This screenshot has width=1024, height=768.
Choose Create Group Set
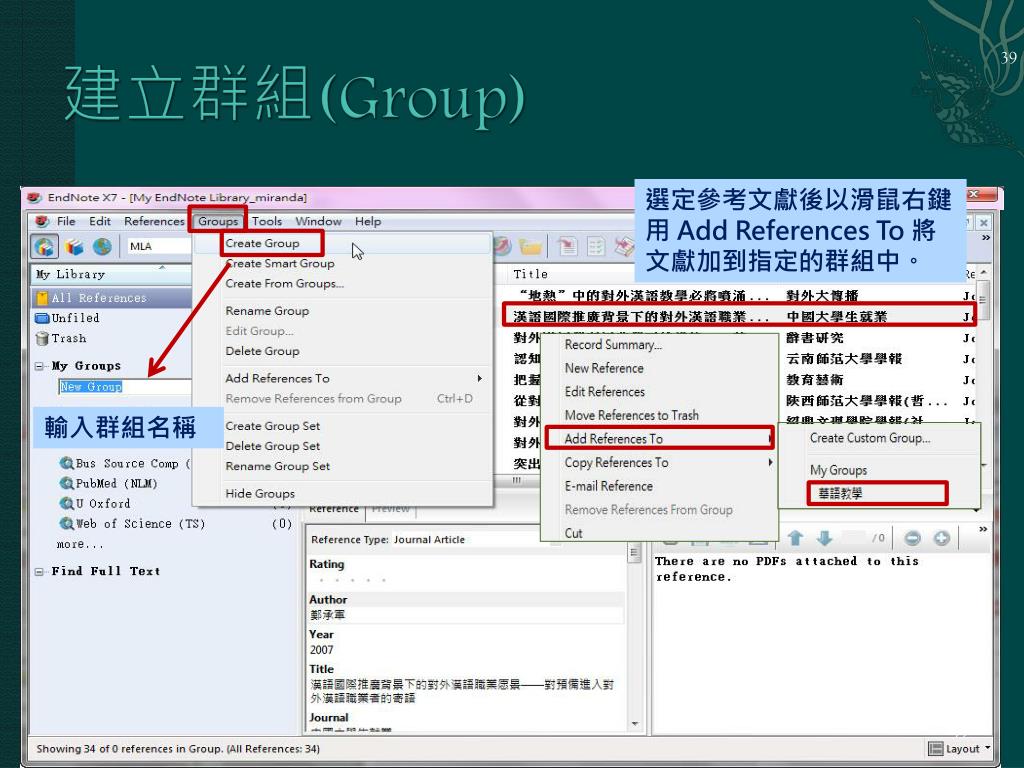coord(272,426)
